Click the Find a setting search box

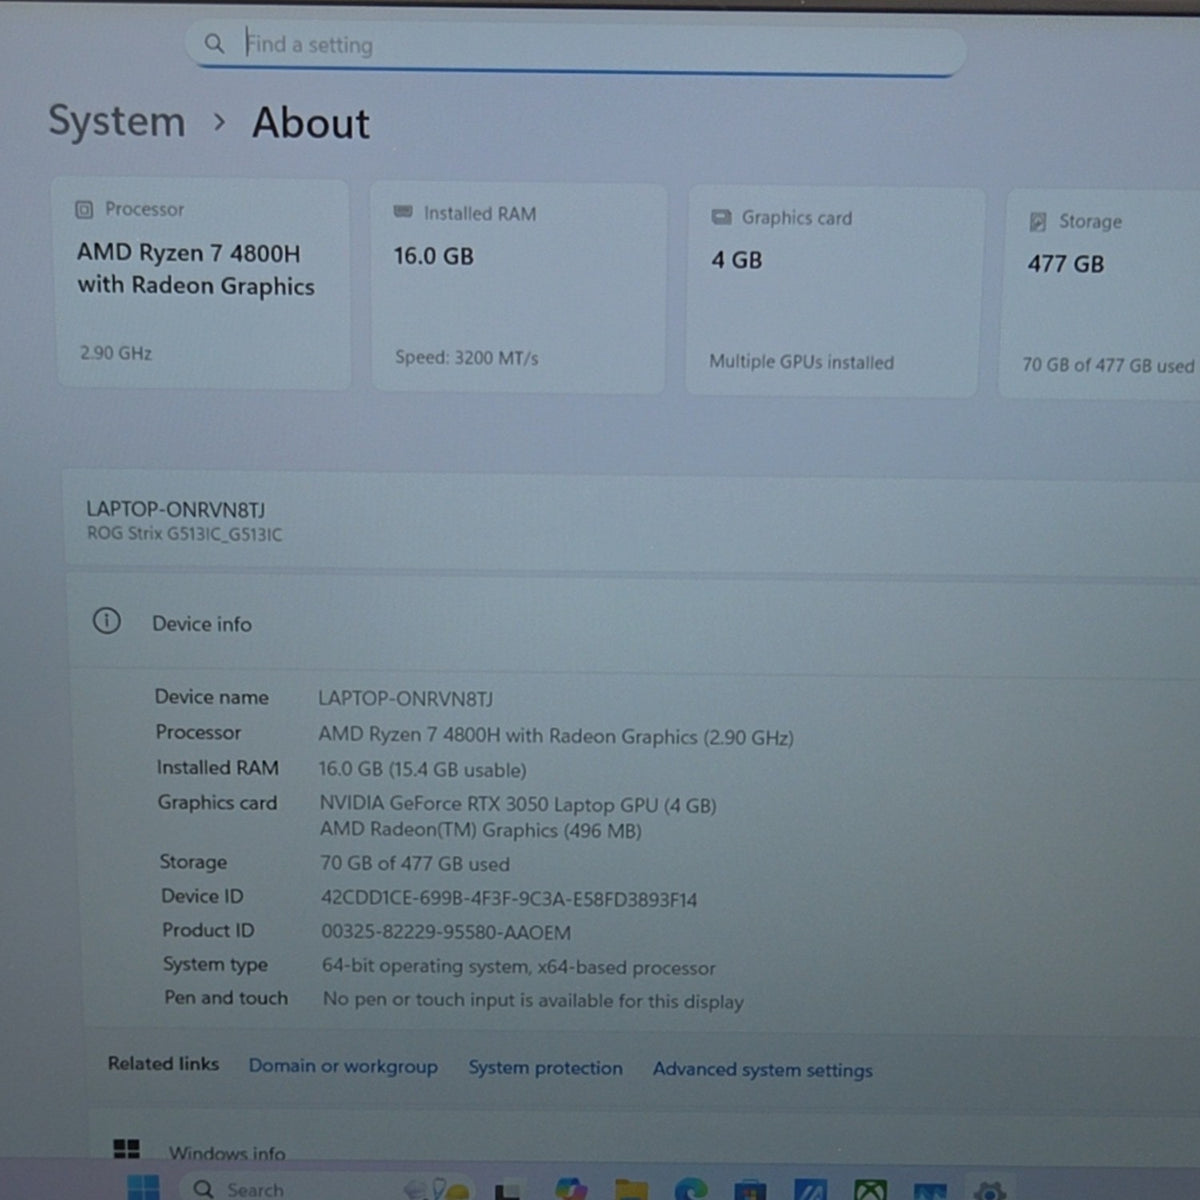pos(575,46)
